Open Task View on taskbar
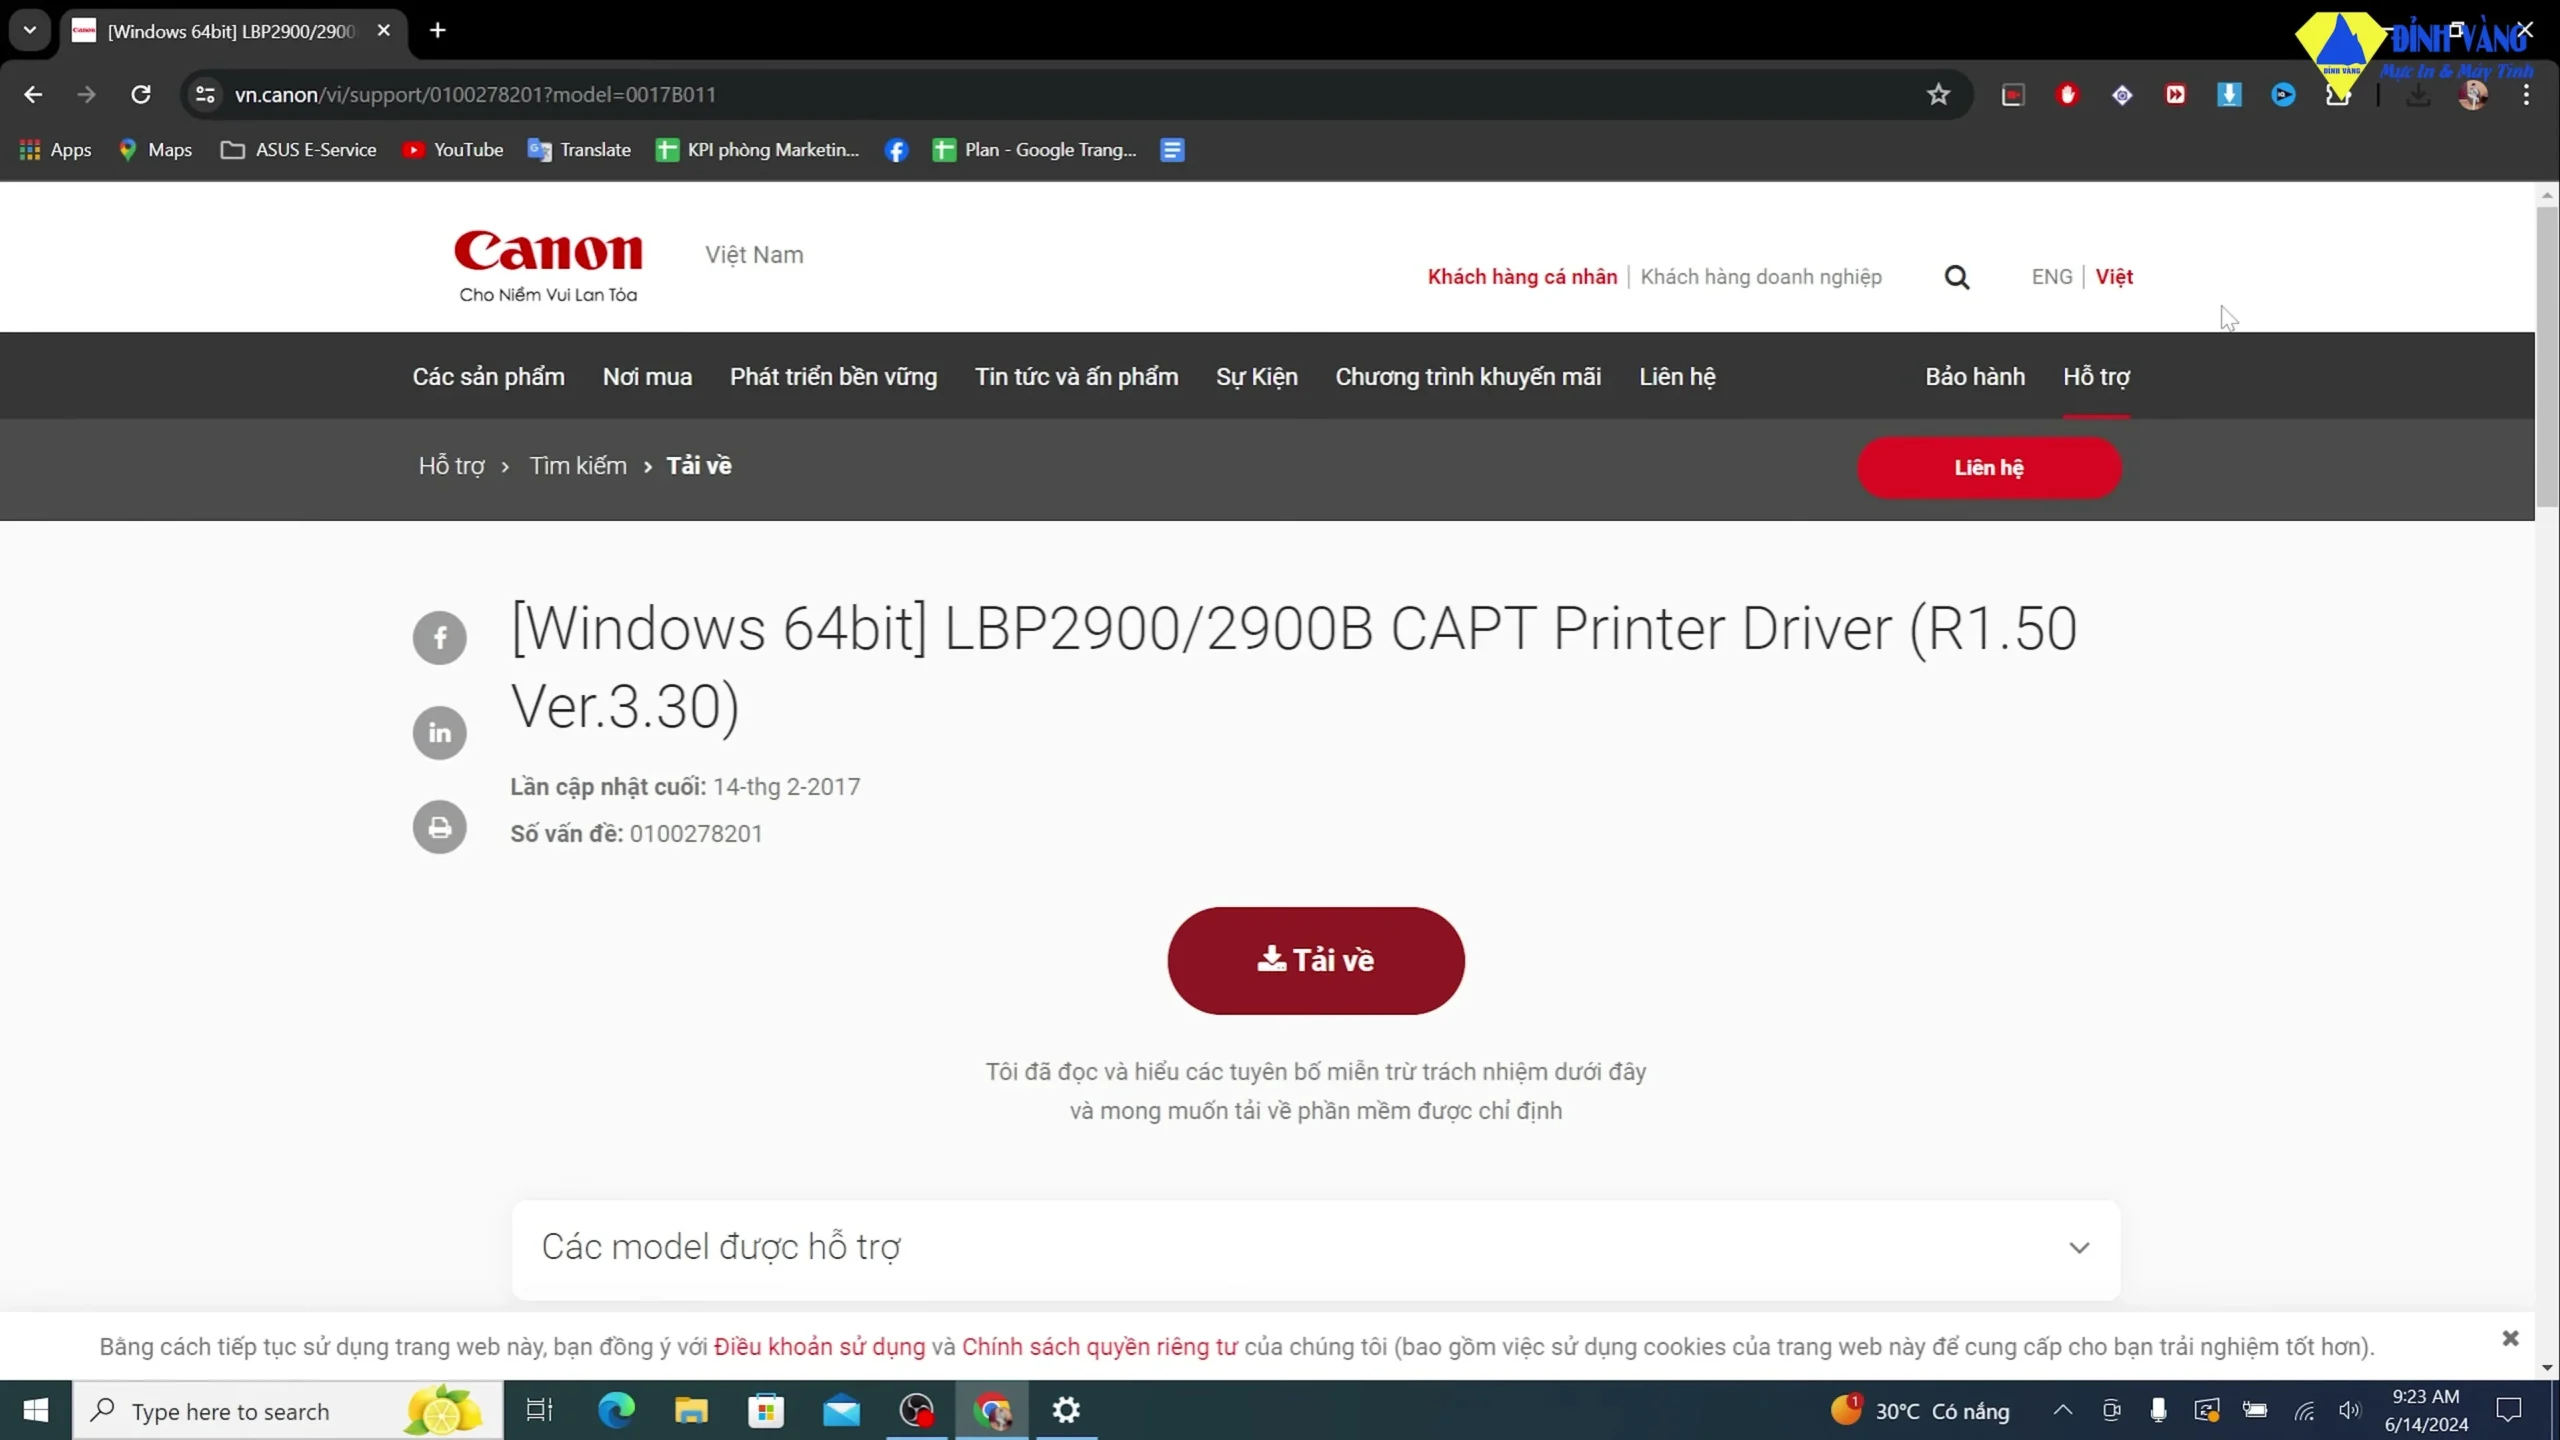Screen dimensions: 2560x1440 (x=539, y=1410)
